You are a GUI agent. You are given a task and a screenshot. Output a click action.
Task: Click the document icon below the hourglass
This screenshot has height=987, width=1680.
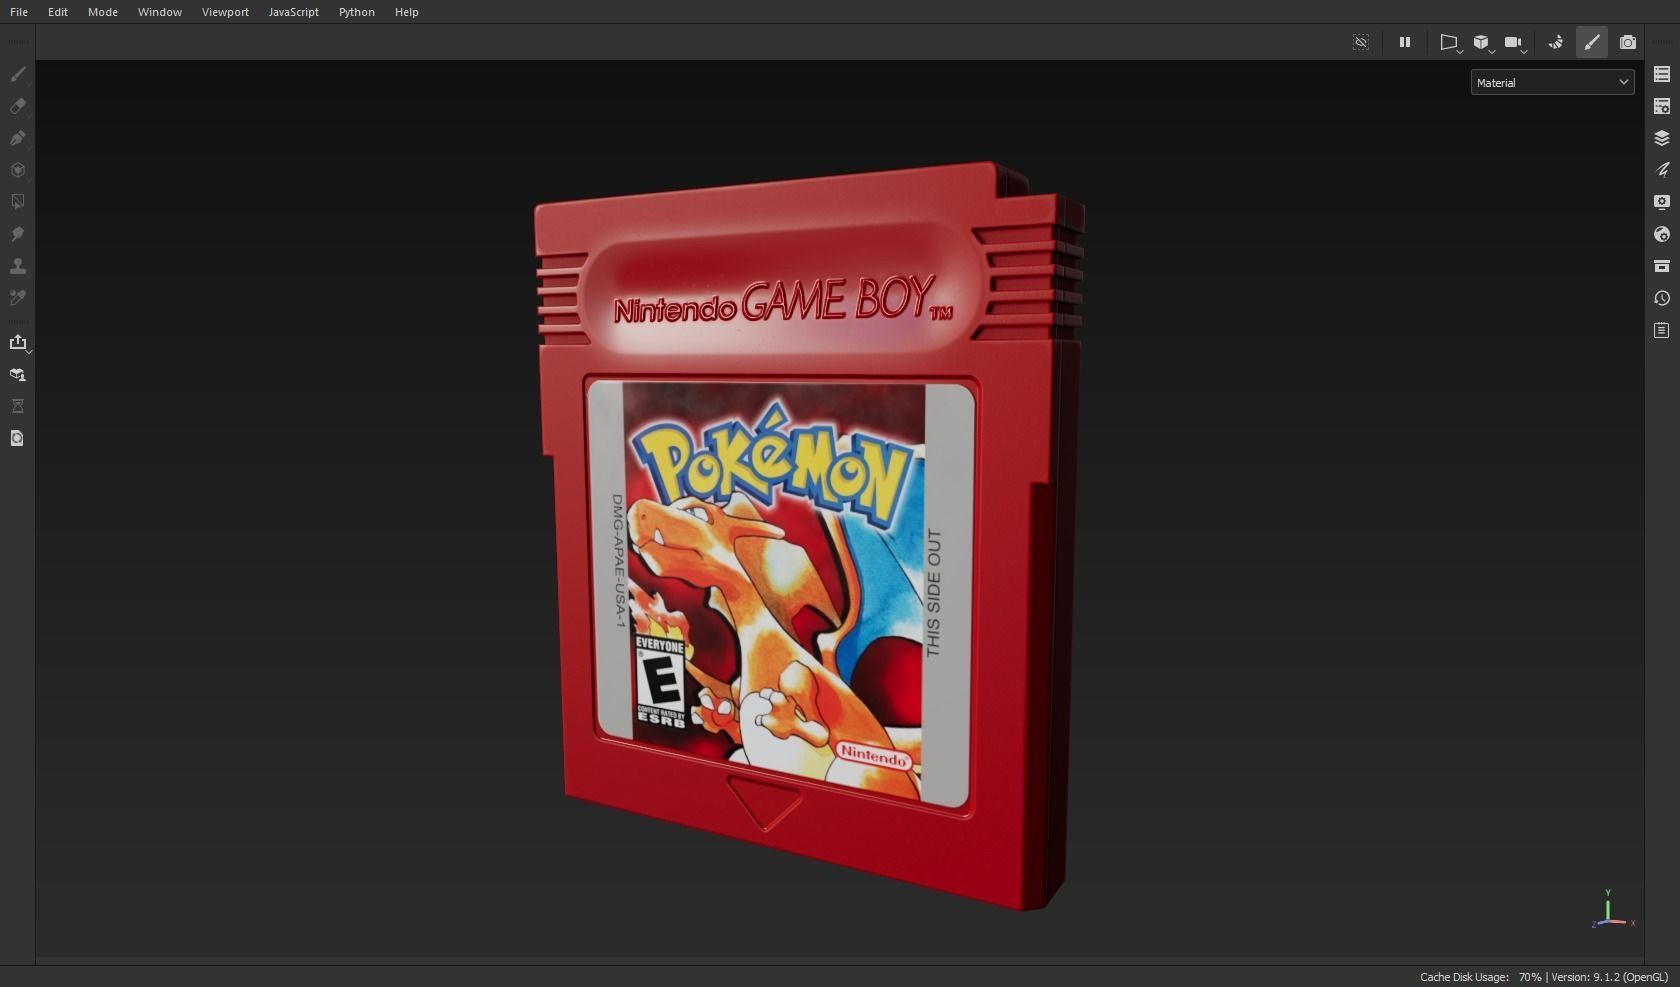[x=18, y=438]
